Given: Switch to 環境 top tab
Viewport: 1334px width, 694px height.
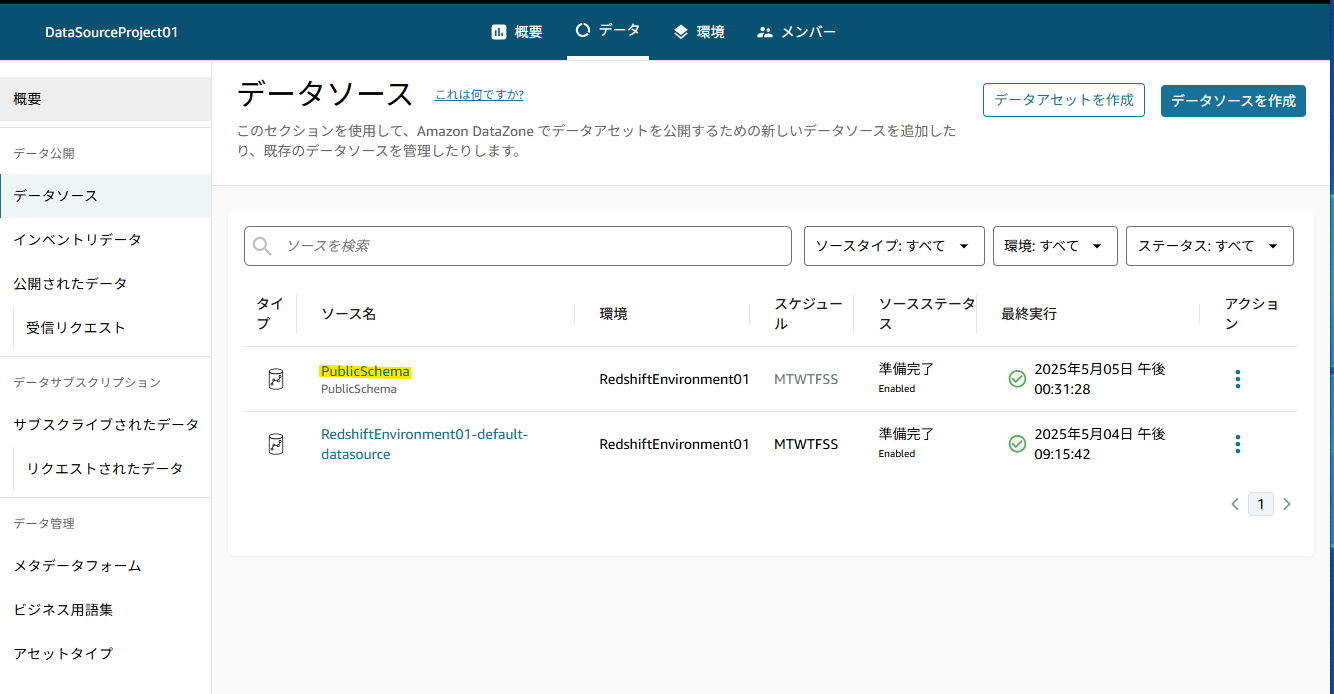Looking at the screenshot, I should point(699,32).
